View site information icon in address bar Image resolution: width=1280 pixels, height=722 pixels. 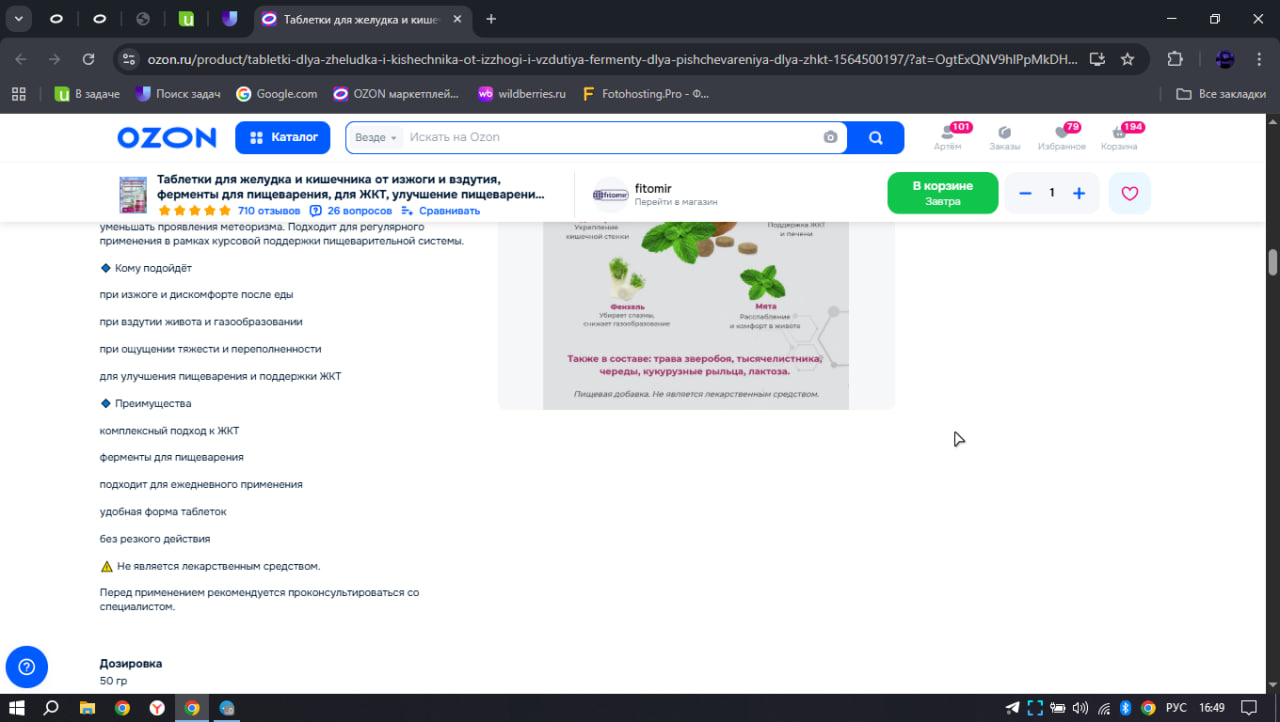(129, 59)
